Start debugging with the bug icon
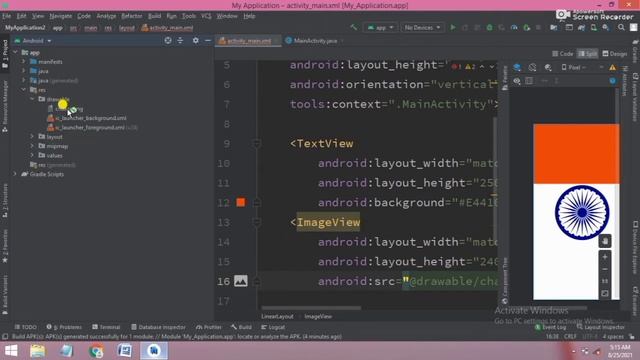The width and height of the screenshot is (640, 360). click(489, 27)
